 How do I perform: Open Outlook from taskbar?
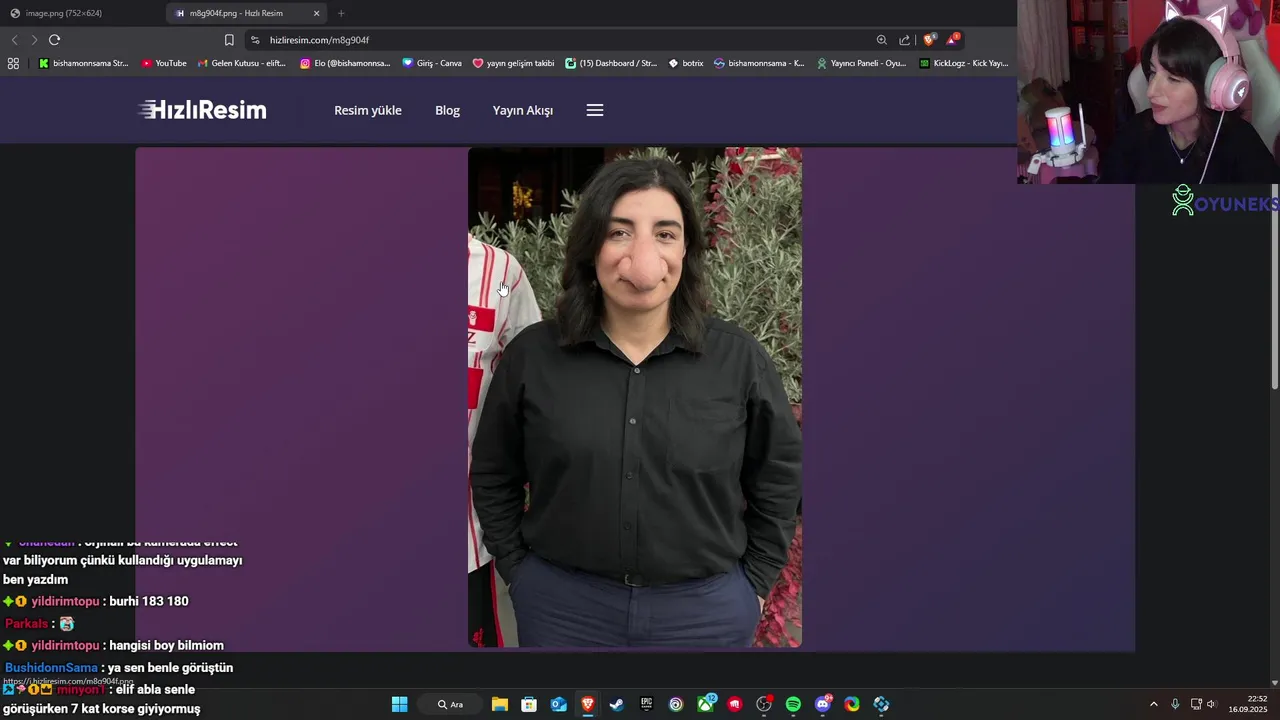pos(558,704)
